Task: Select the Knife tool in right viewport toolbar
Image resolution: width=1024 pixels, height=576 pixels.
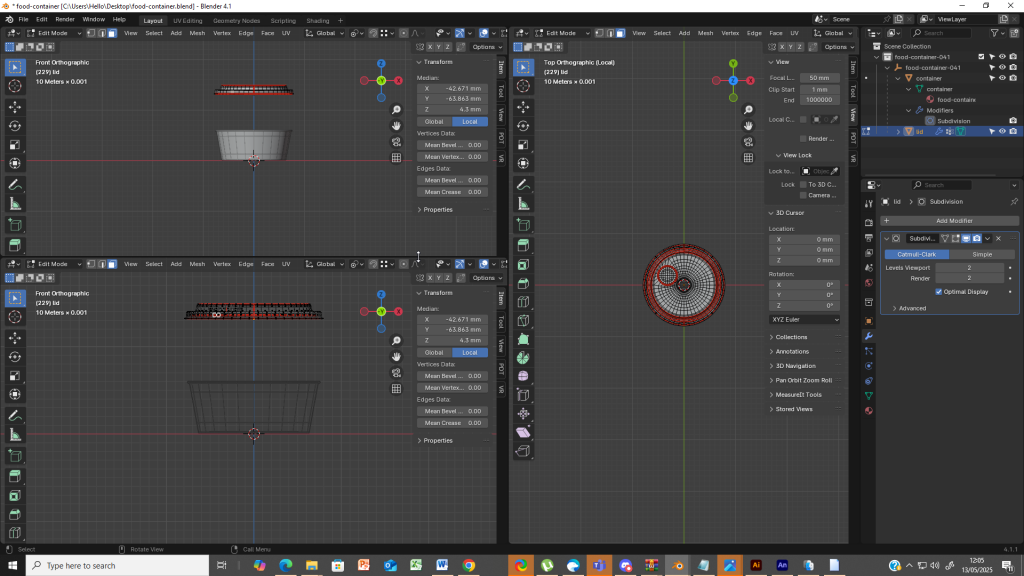Action: click(x=522, y=320)
